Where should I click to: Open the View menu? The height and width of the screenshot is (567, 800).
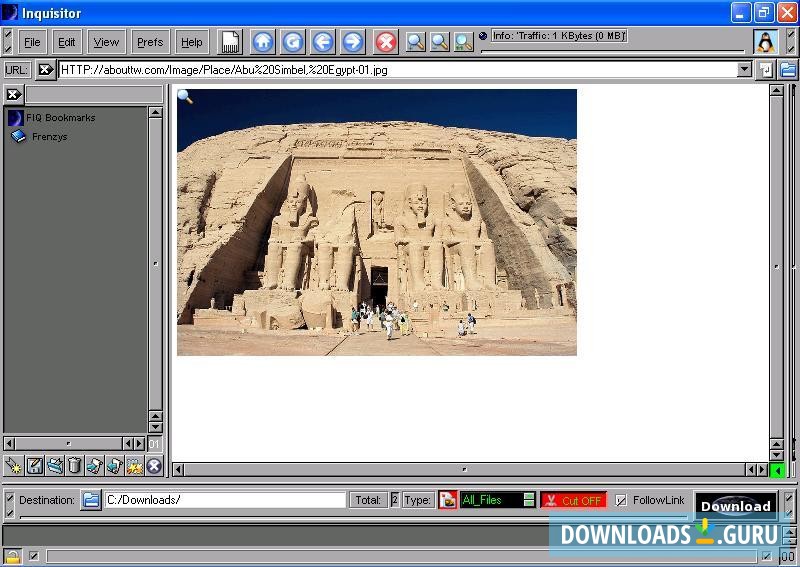[x=106, y=42]
